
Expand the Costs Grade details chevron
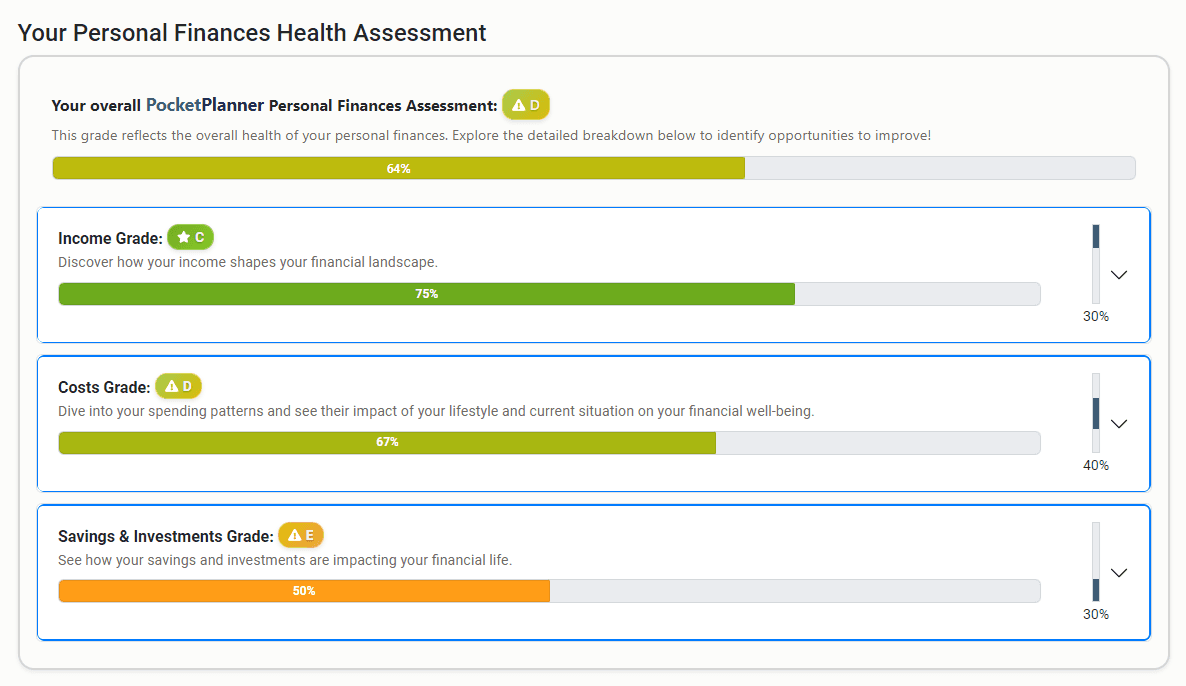(x=1119, y=424)
